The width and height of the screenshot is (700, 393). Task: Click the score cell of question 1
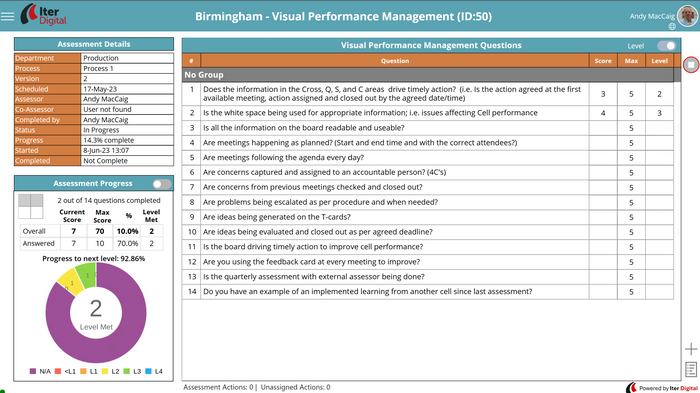coord(603,94)
